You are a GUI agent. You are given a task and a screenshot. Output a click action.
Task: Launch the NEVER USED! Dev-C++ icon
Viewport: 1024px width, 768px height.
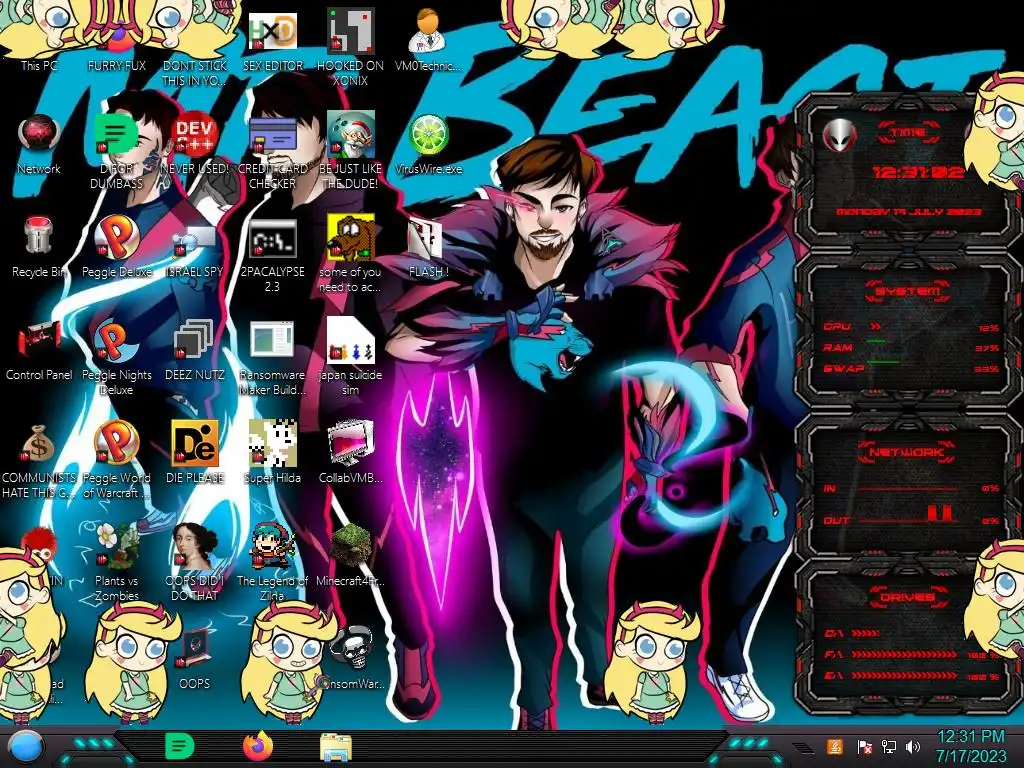tap(195, 142)
